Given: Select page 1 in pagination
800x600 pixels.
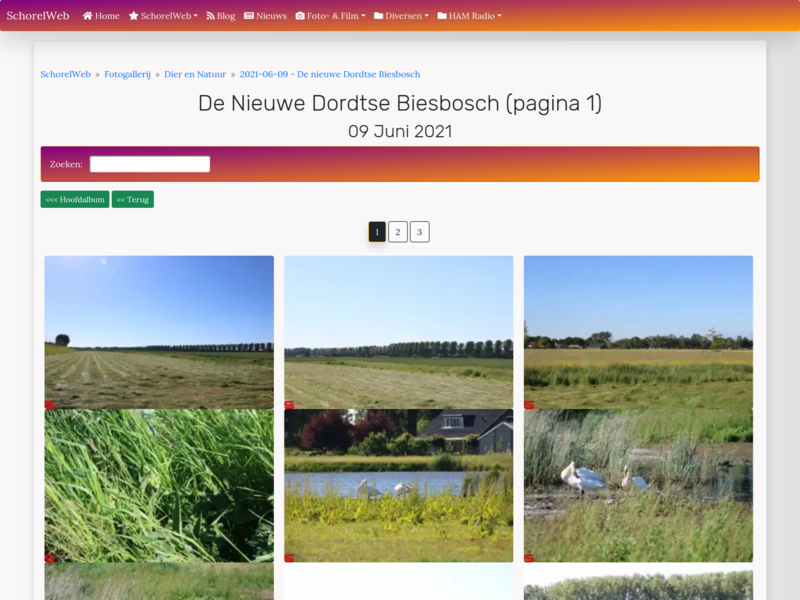Looking at the screenshot, I should click(377, 232).
